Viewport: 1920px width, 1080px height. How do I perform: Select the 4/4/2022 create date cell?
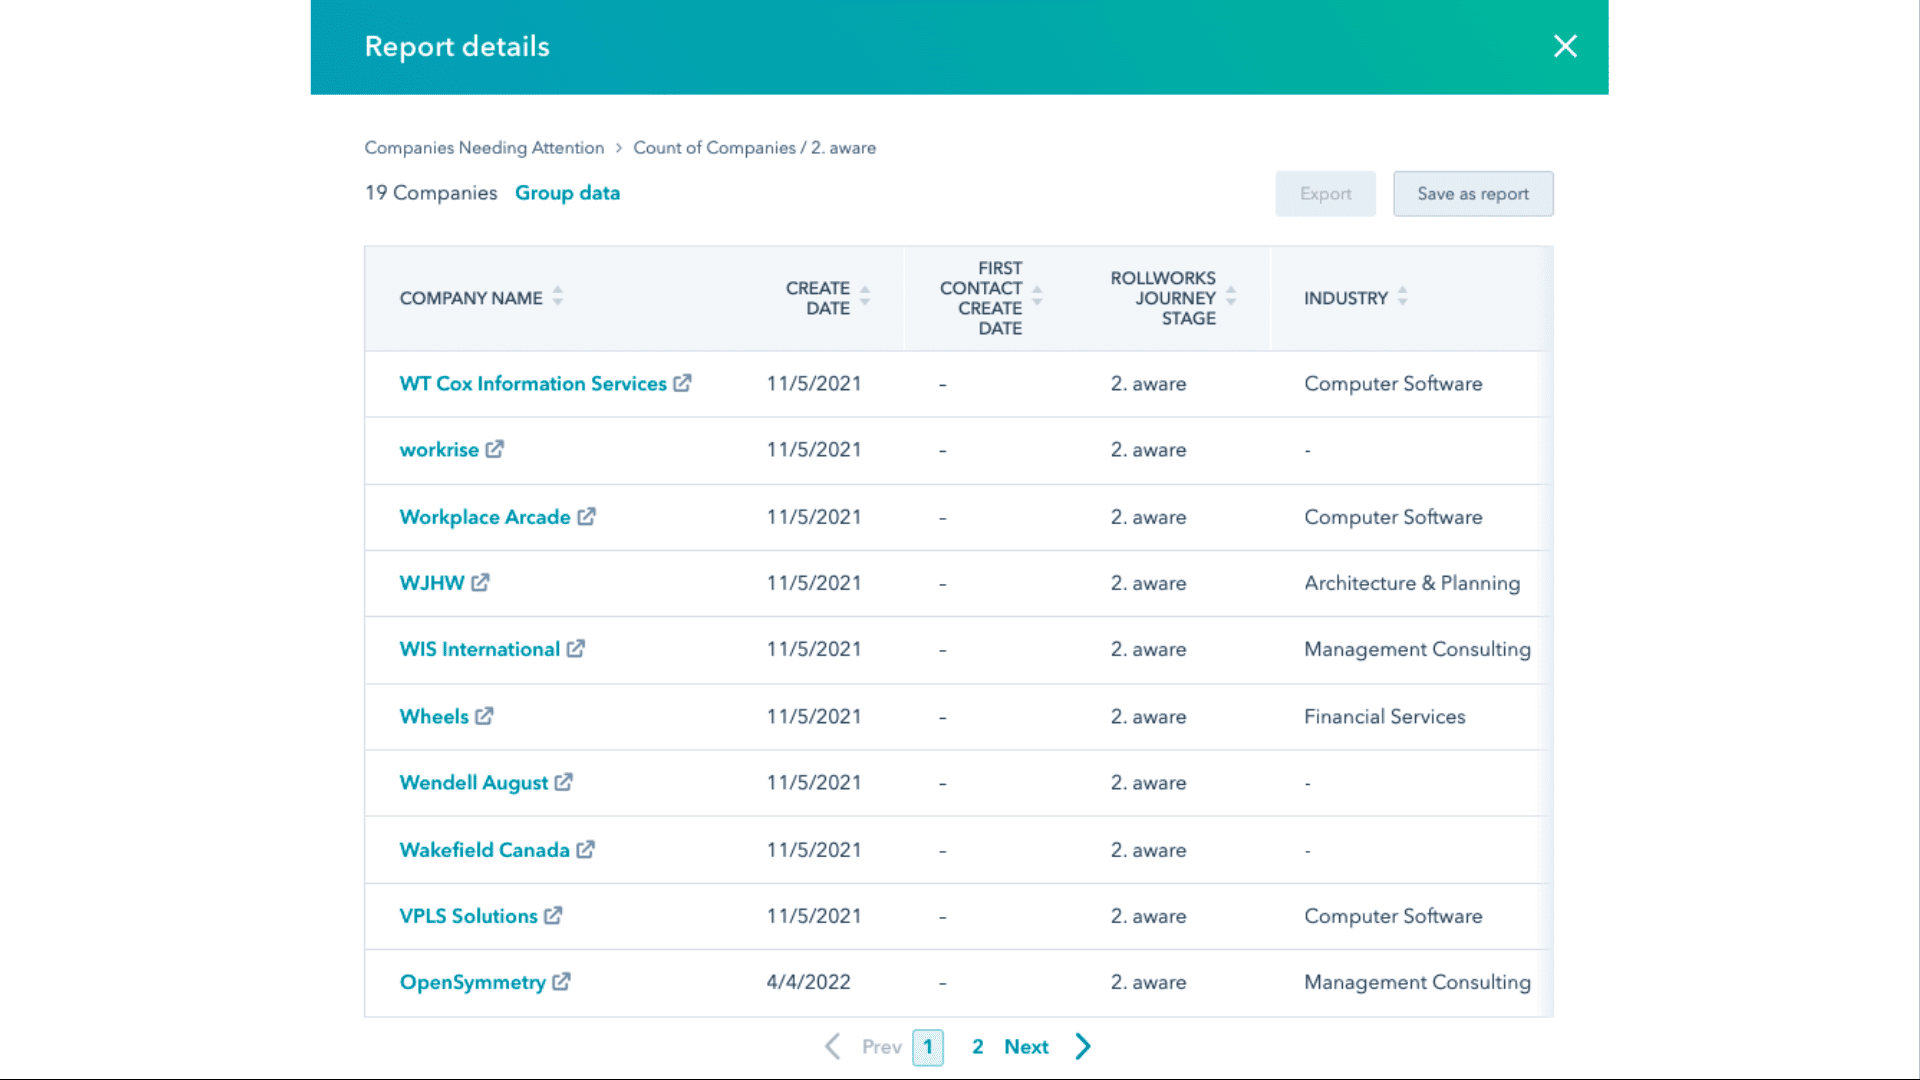point(808,981)
